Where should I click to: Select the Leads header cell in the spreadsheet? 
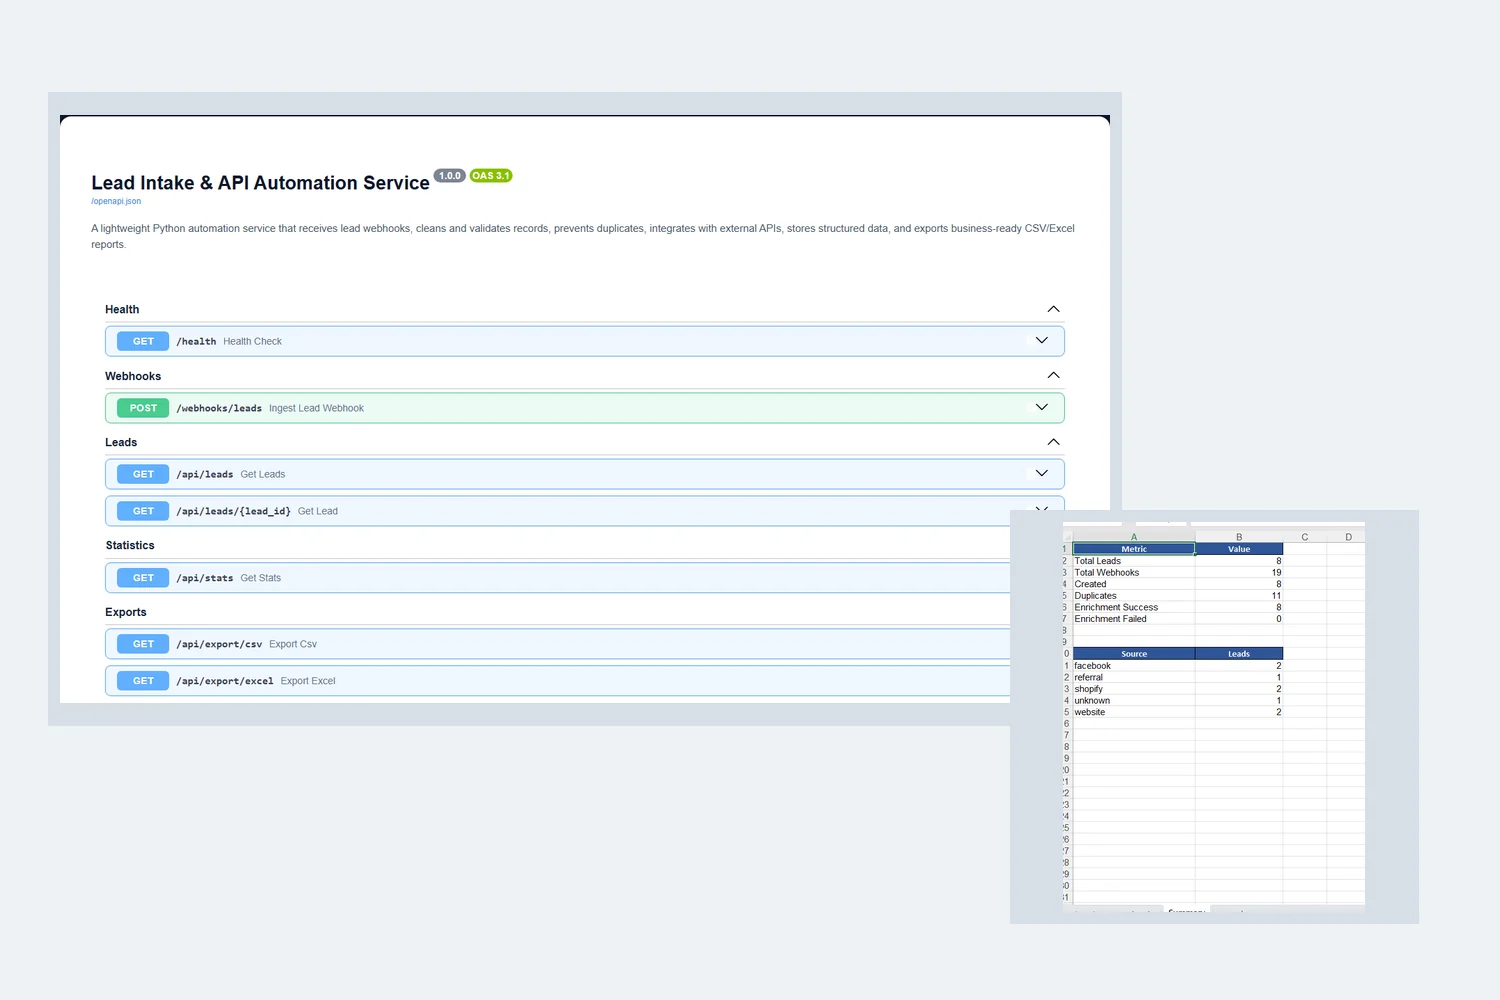(1239, 654)
